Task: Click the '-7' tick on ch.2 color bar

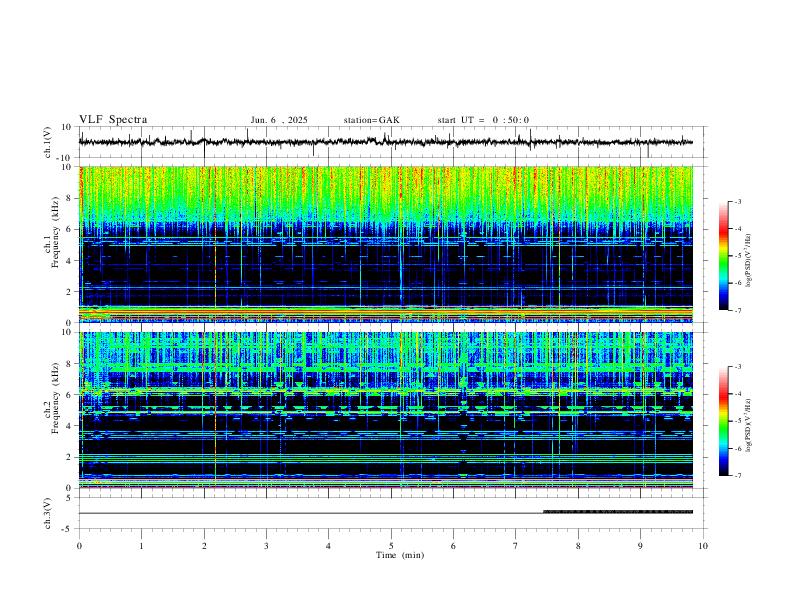Action: (x=737, y=476)
